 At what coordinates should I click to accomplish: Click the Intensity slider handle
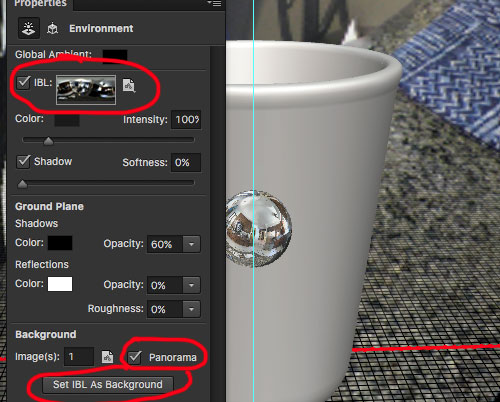[48, 141]
